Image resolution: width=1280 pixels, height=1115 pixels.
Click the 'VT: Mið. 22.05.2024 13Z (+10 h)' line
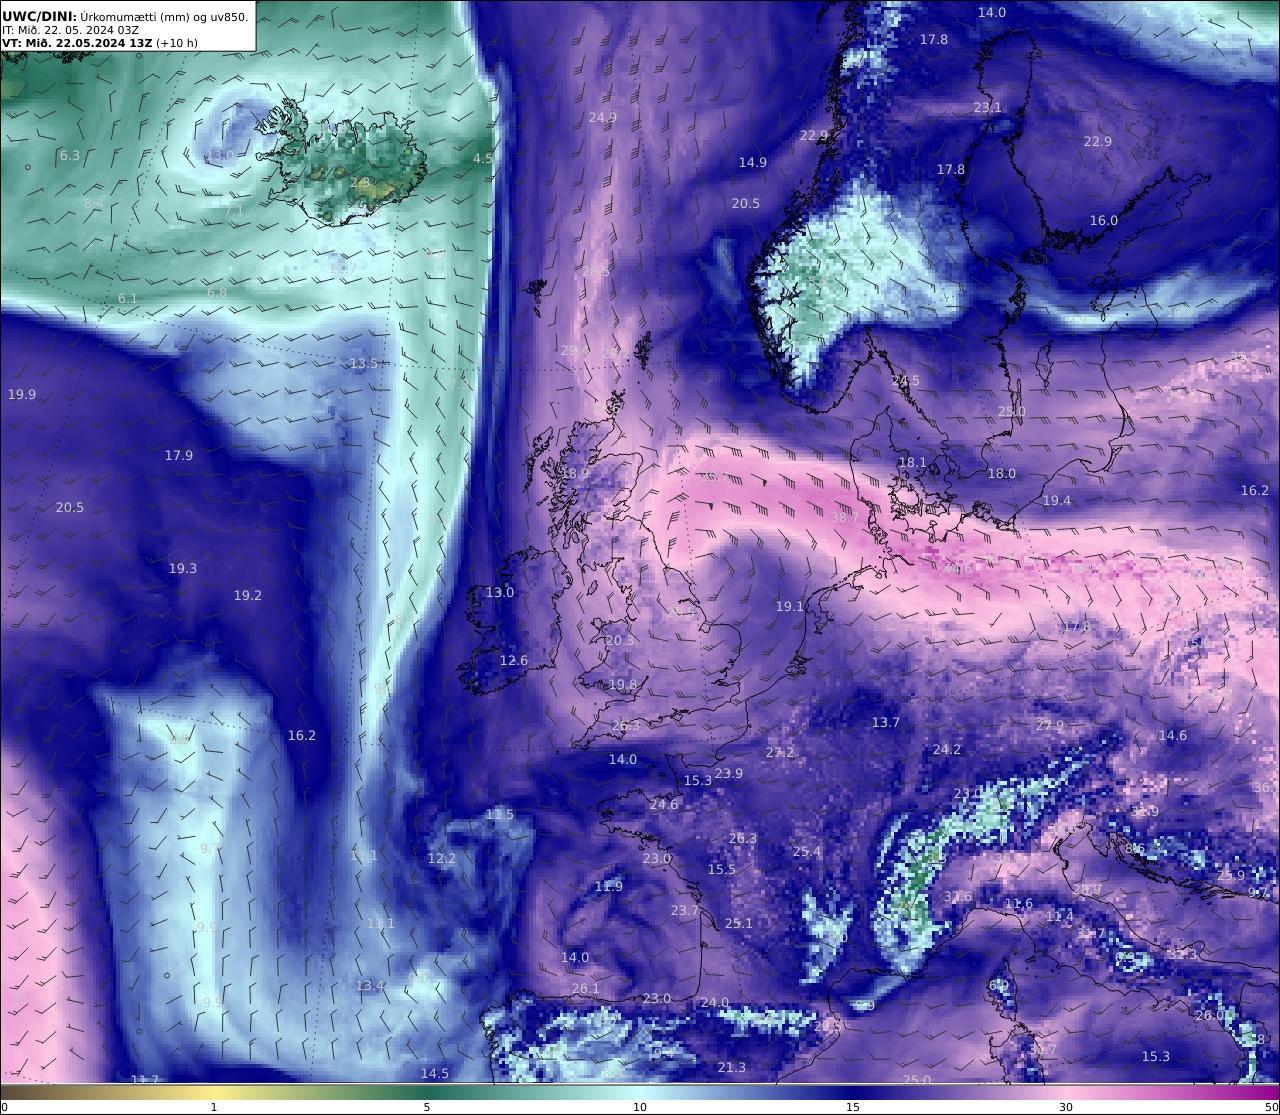pos(99,43)
